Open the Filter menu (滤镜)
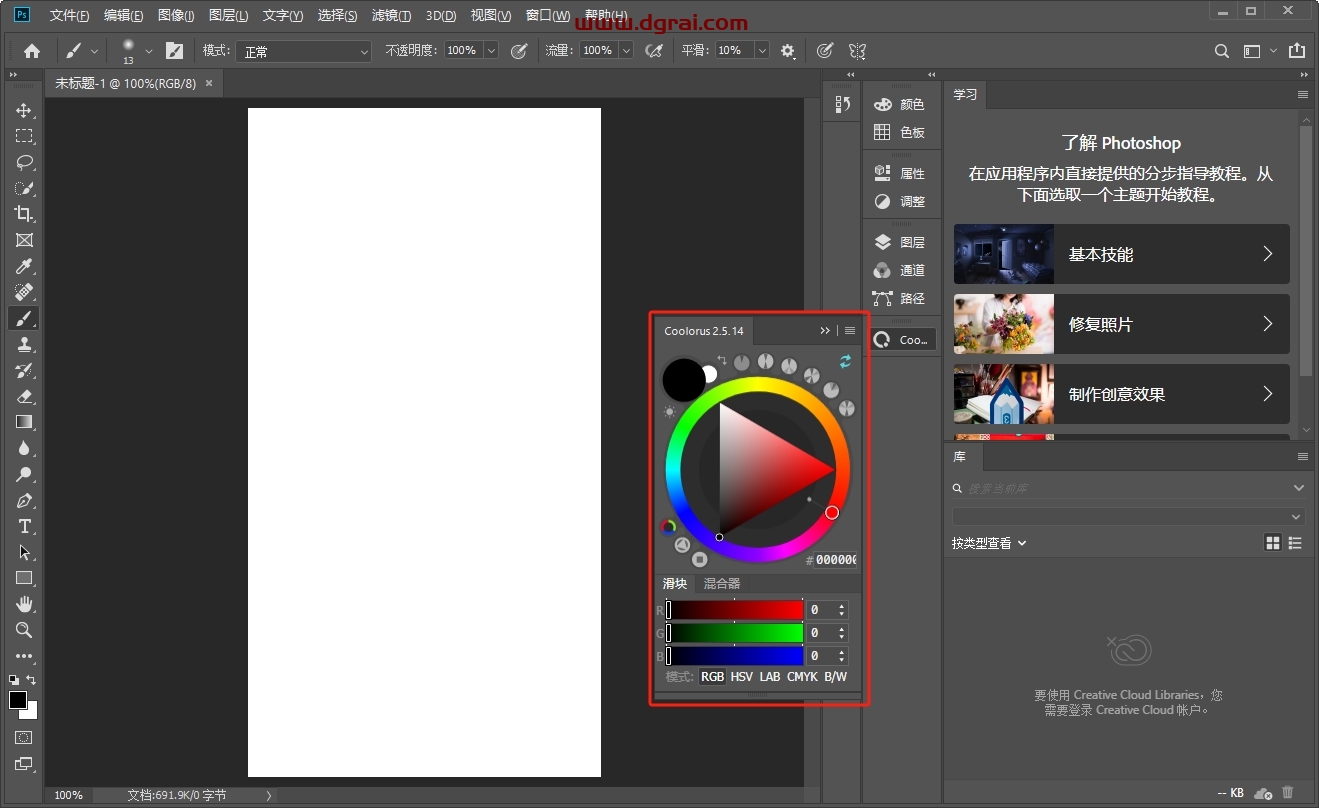 [x=390, y=16]
